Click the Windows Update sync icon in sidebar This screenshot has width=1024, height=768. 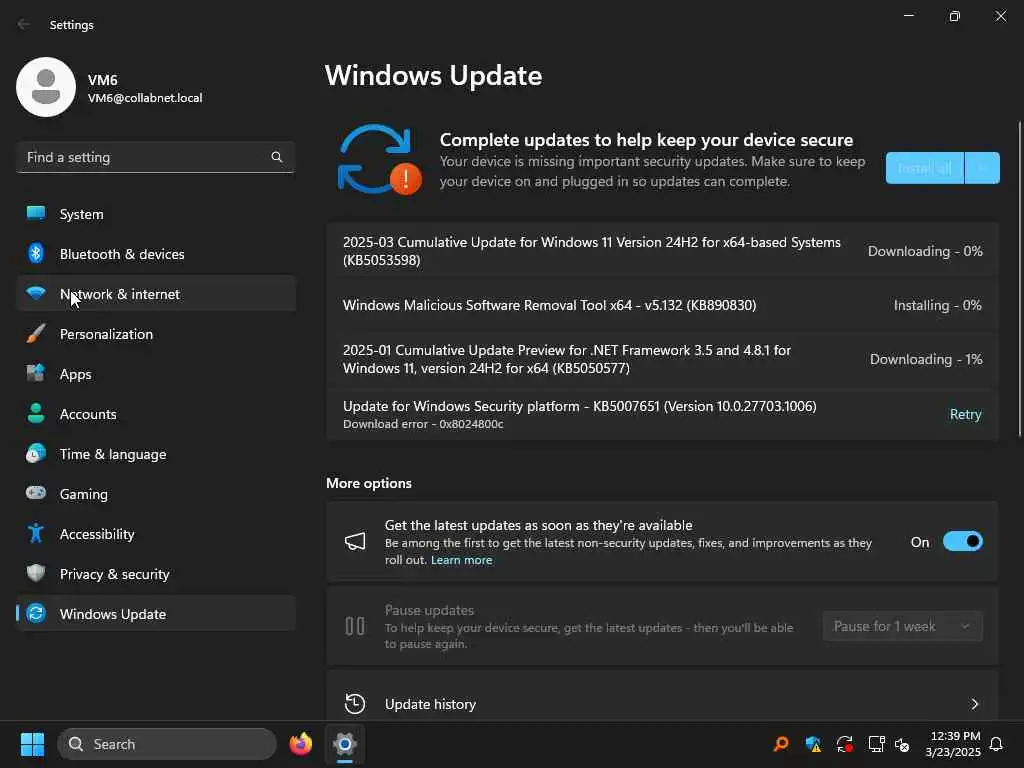[36, 613]
